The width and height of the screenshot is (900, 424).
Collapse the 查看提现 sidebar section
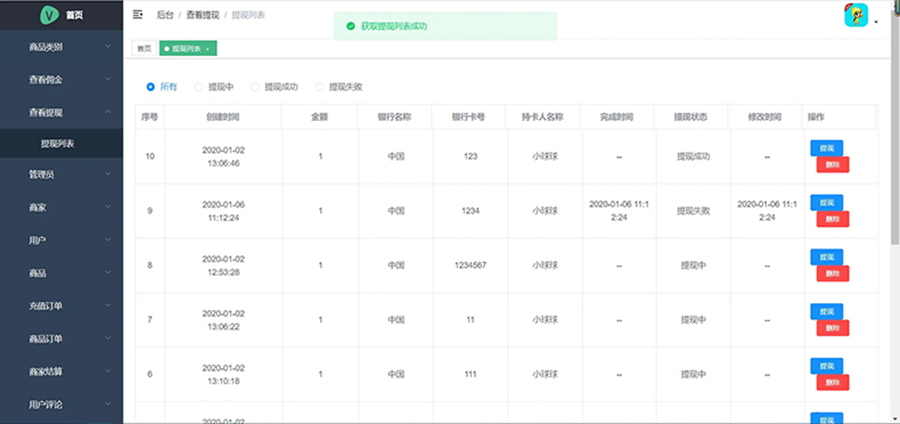61,112
